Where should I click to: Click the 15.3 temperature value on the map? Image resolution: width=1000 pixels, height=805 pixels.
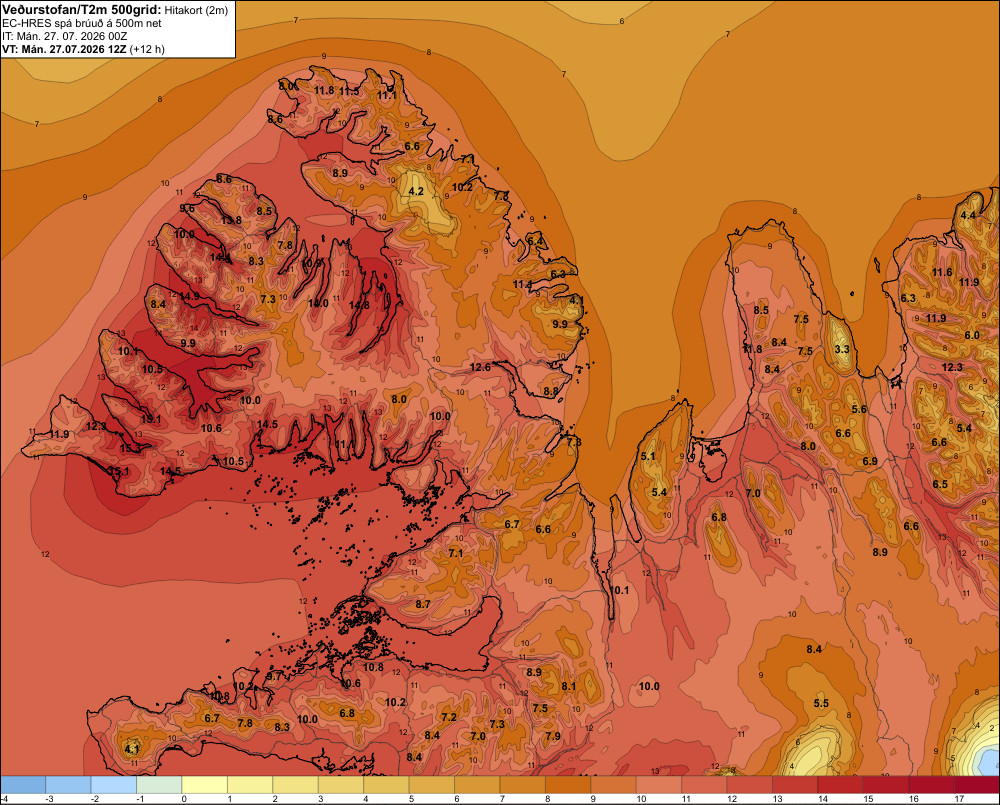coord(129,448)
